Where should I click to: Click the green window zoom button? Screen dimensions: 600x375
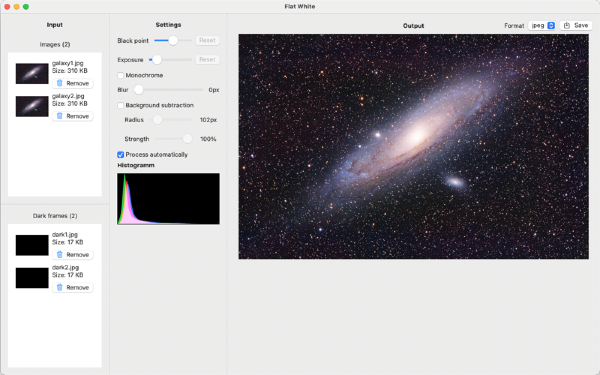(x=26, y=7)
